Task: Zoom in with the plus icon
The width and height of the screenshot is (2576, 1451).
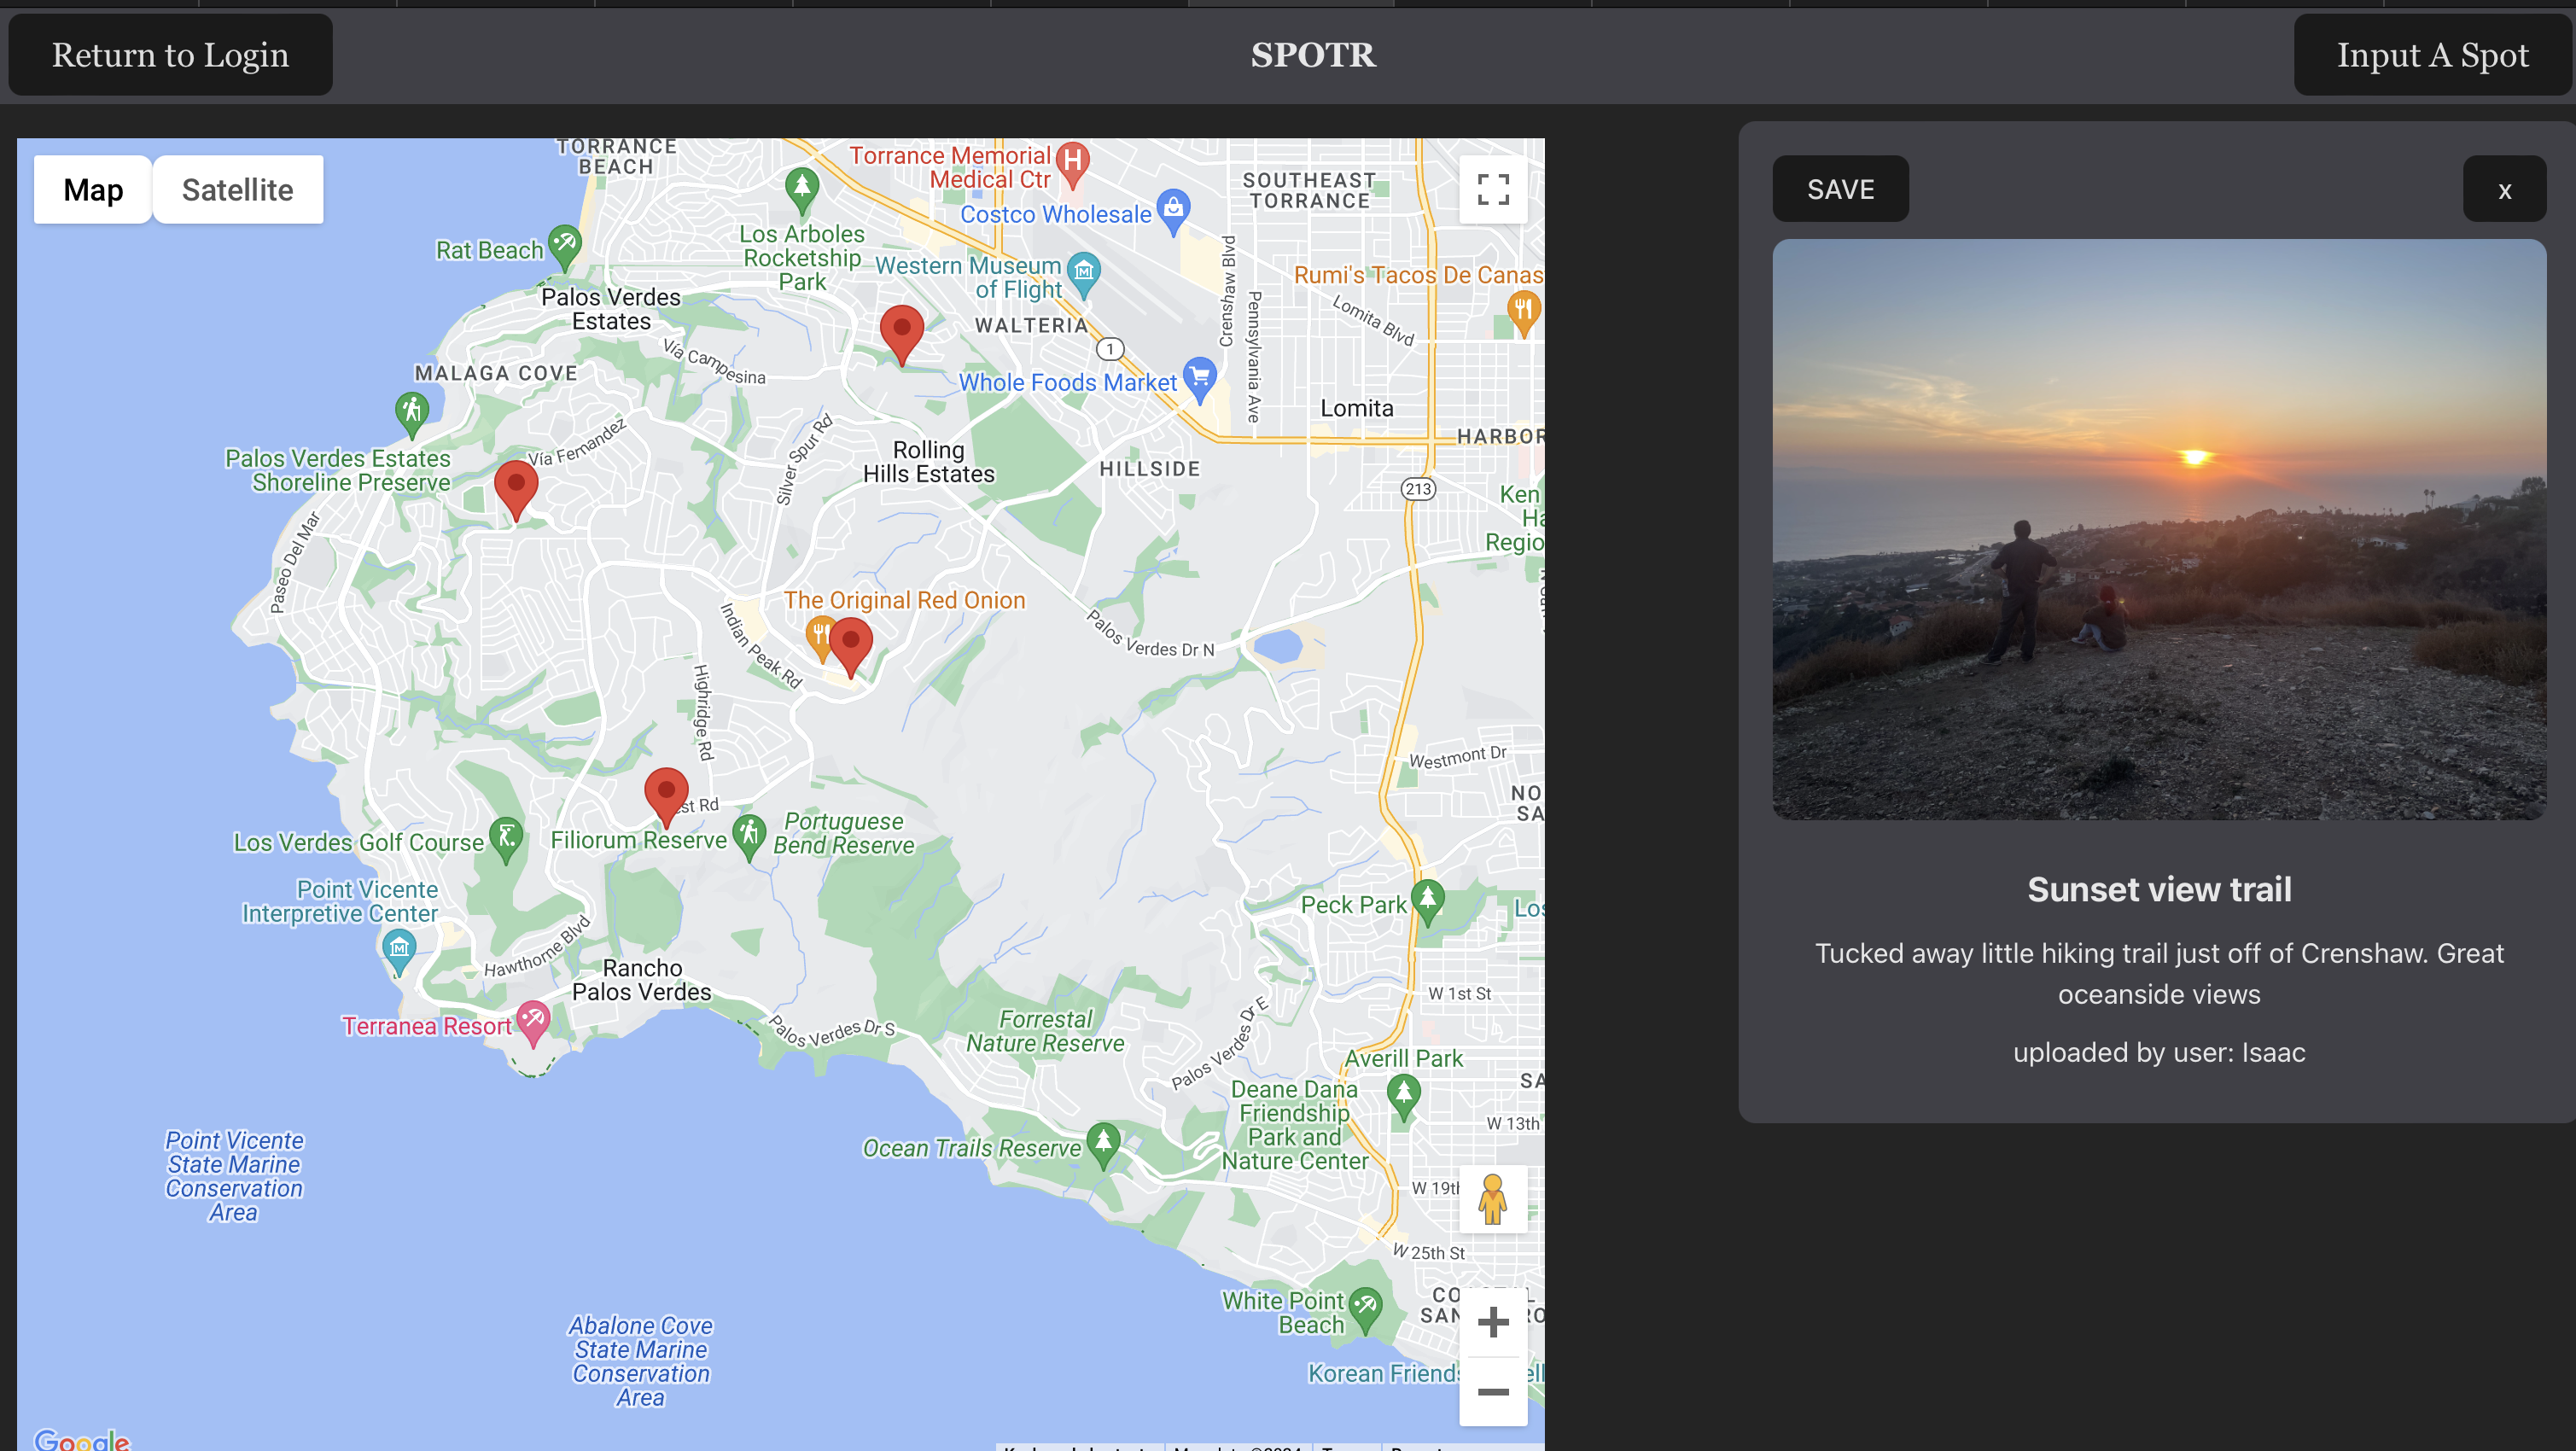Action: tap(1492, 1322)
